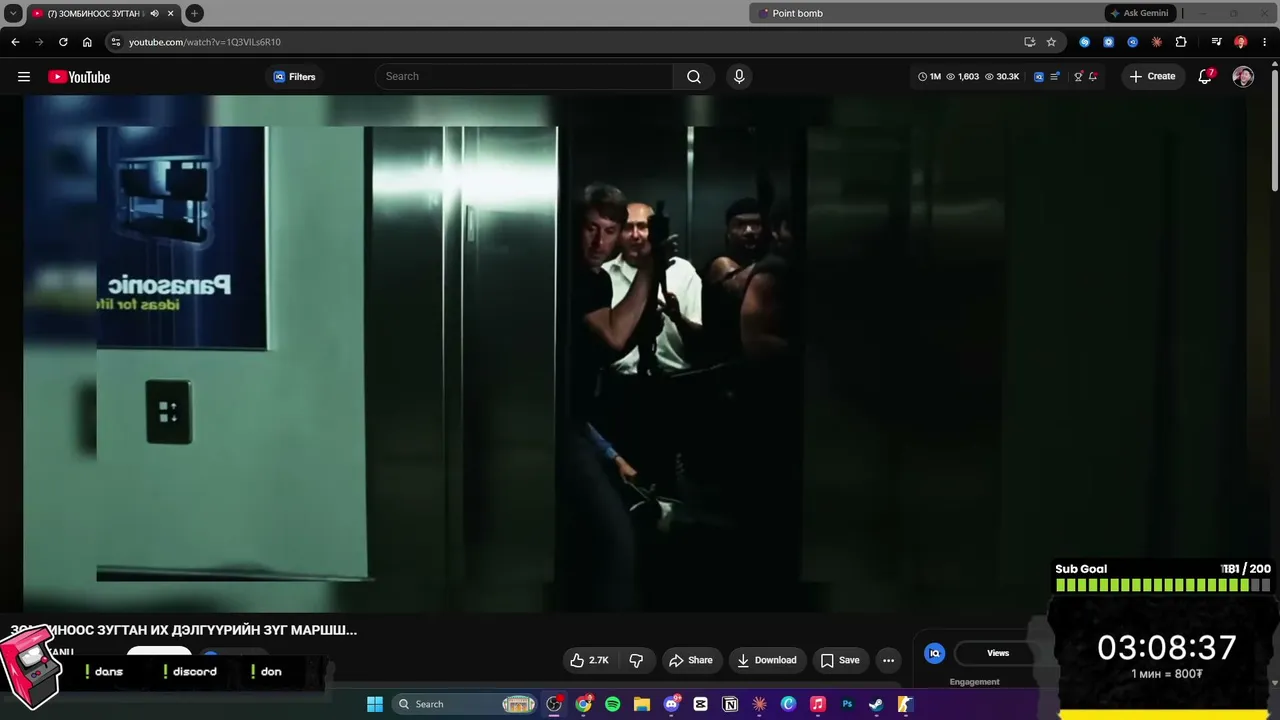Open the vidIQ trophy icon
The image size is (1280, 720).
coord(1078,77)
